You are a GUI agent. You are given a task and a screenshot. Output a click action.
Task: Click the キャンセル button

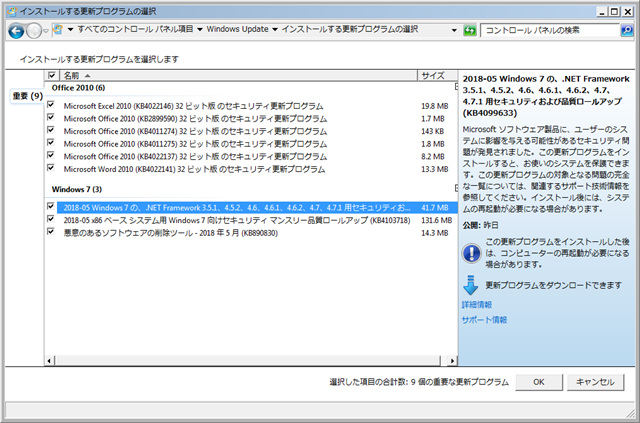coord(595,382)
